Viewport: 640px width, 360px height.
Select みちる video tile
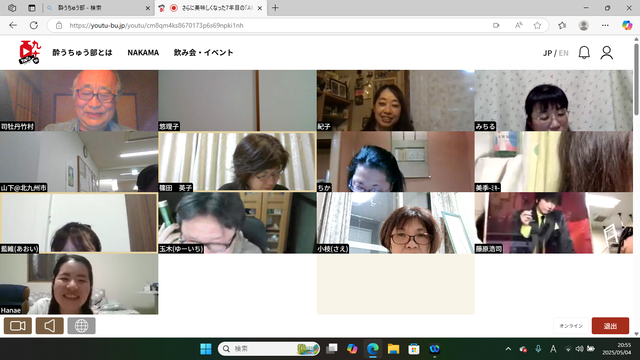click(554, 100)
